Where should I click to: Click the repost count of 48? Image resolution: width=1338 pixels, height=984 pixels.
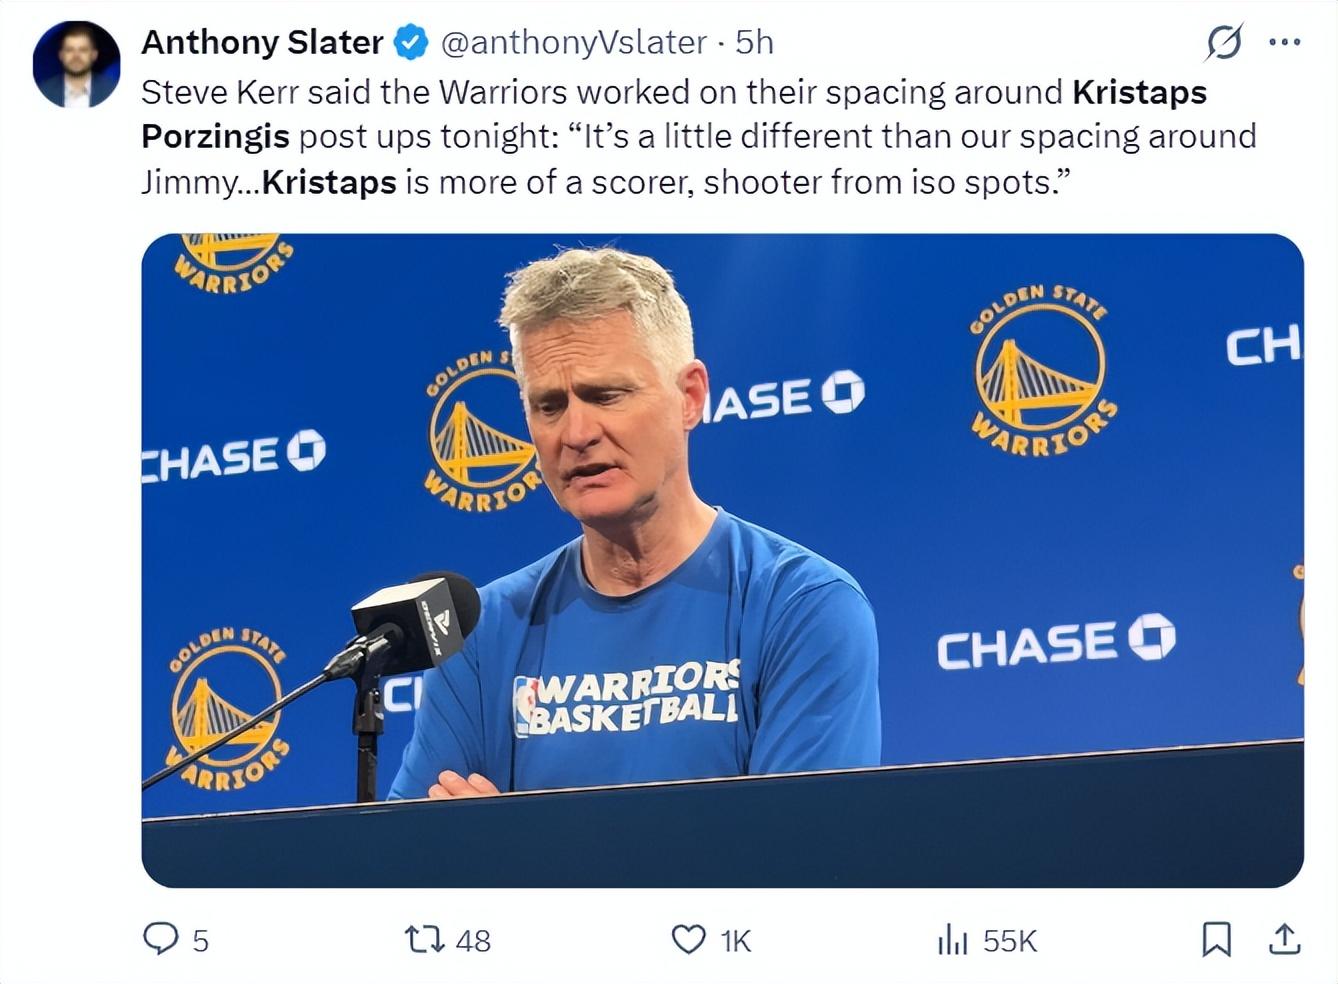point(473,941)
